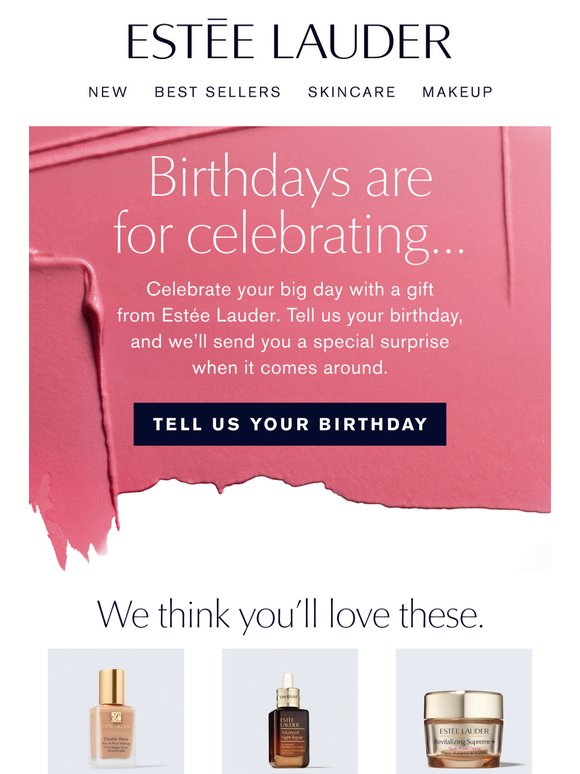Click the Estée Lauder logo header
580x774 pixels.
[289, 40]
